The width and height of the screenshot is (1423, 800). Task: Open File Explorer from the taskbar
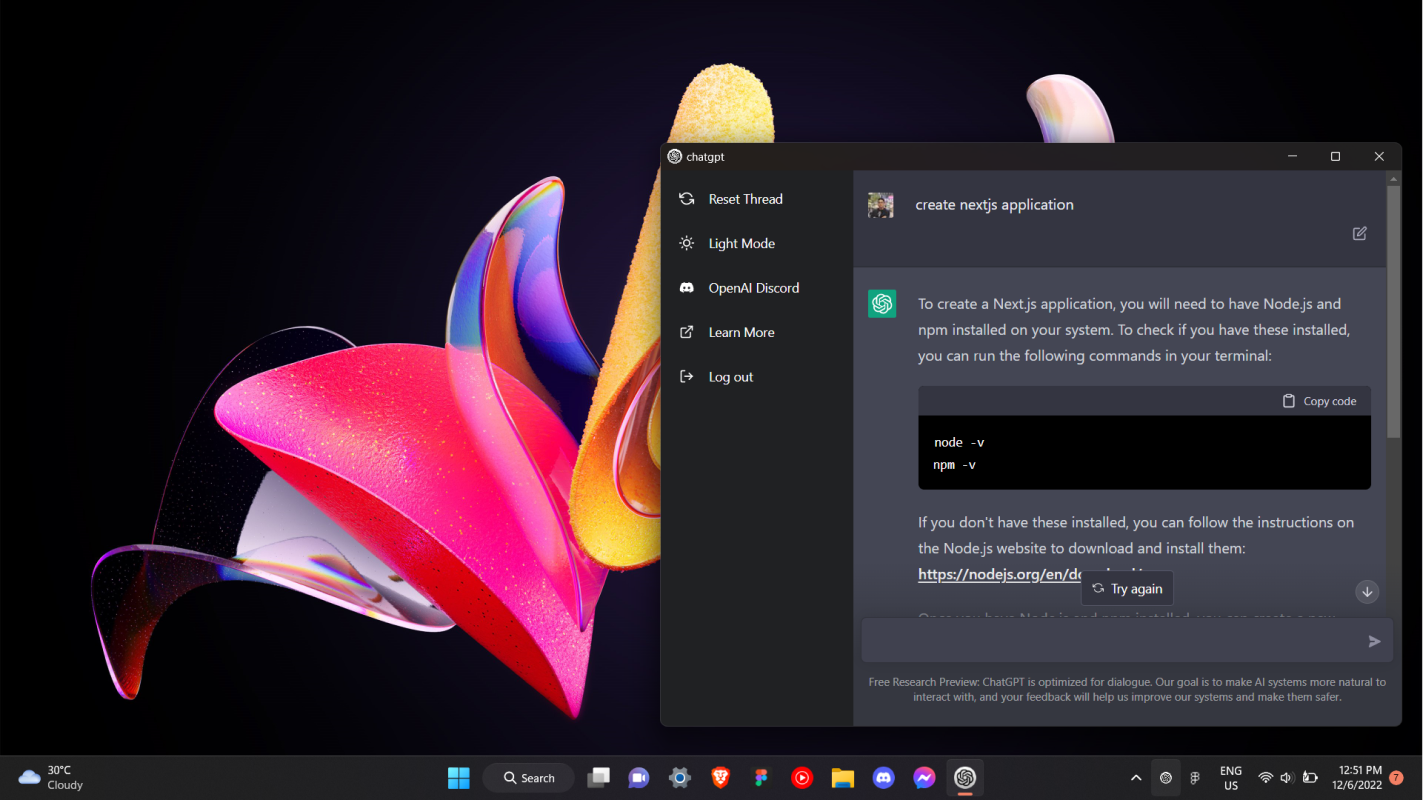(x=842, y=778)
